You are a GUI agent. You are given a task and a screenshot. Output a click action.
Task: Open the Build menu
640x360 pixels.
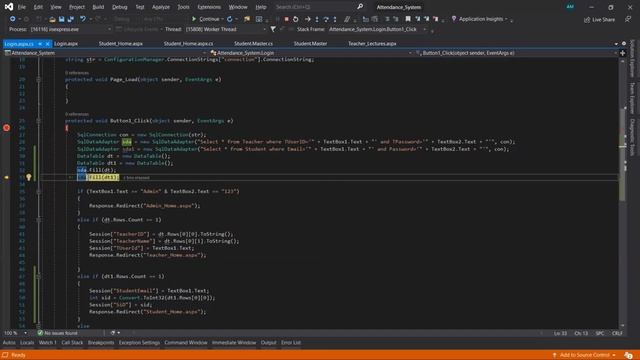point(98,7)
